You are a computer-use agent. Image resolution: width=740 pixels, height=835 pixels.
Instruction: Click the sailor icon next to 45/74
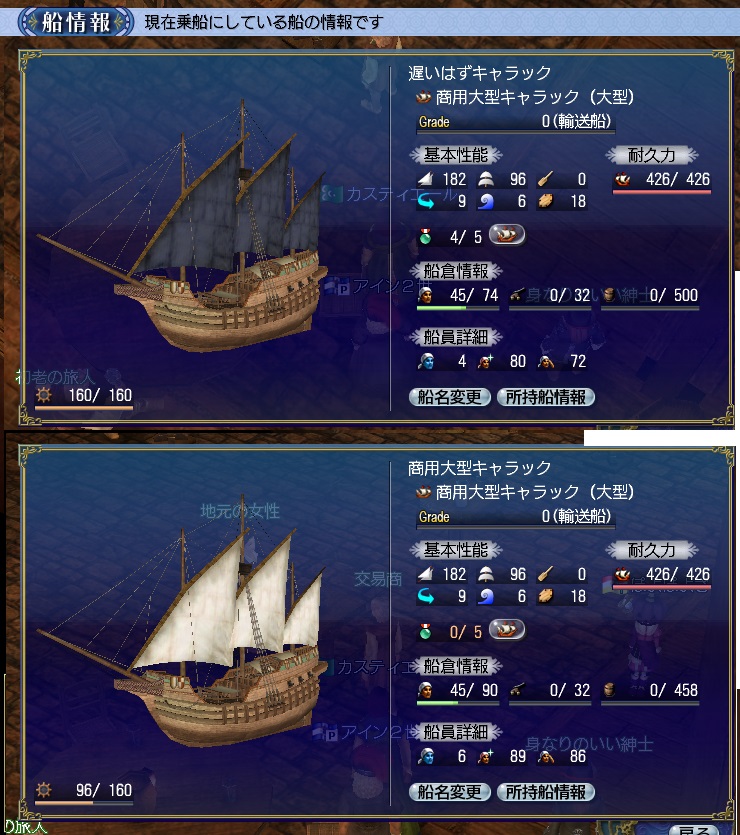[425, 294]
